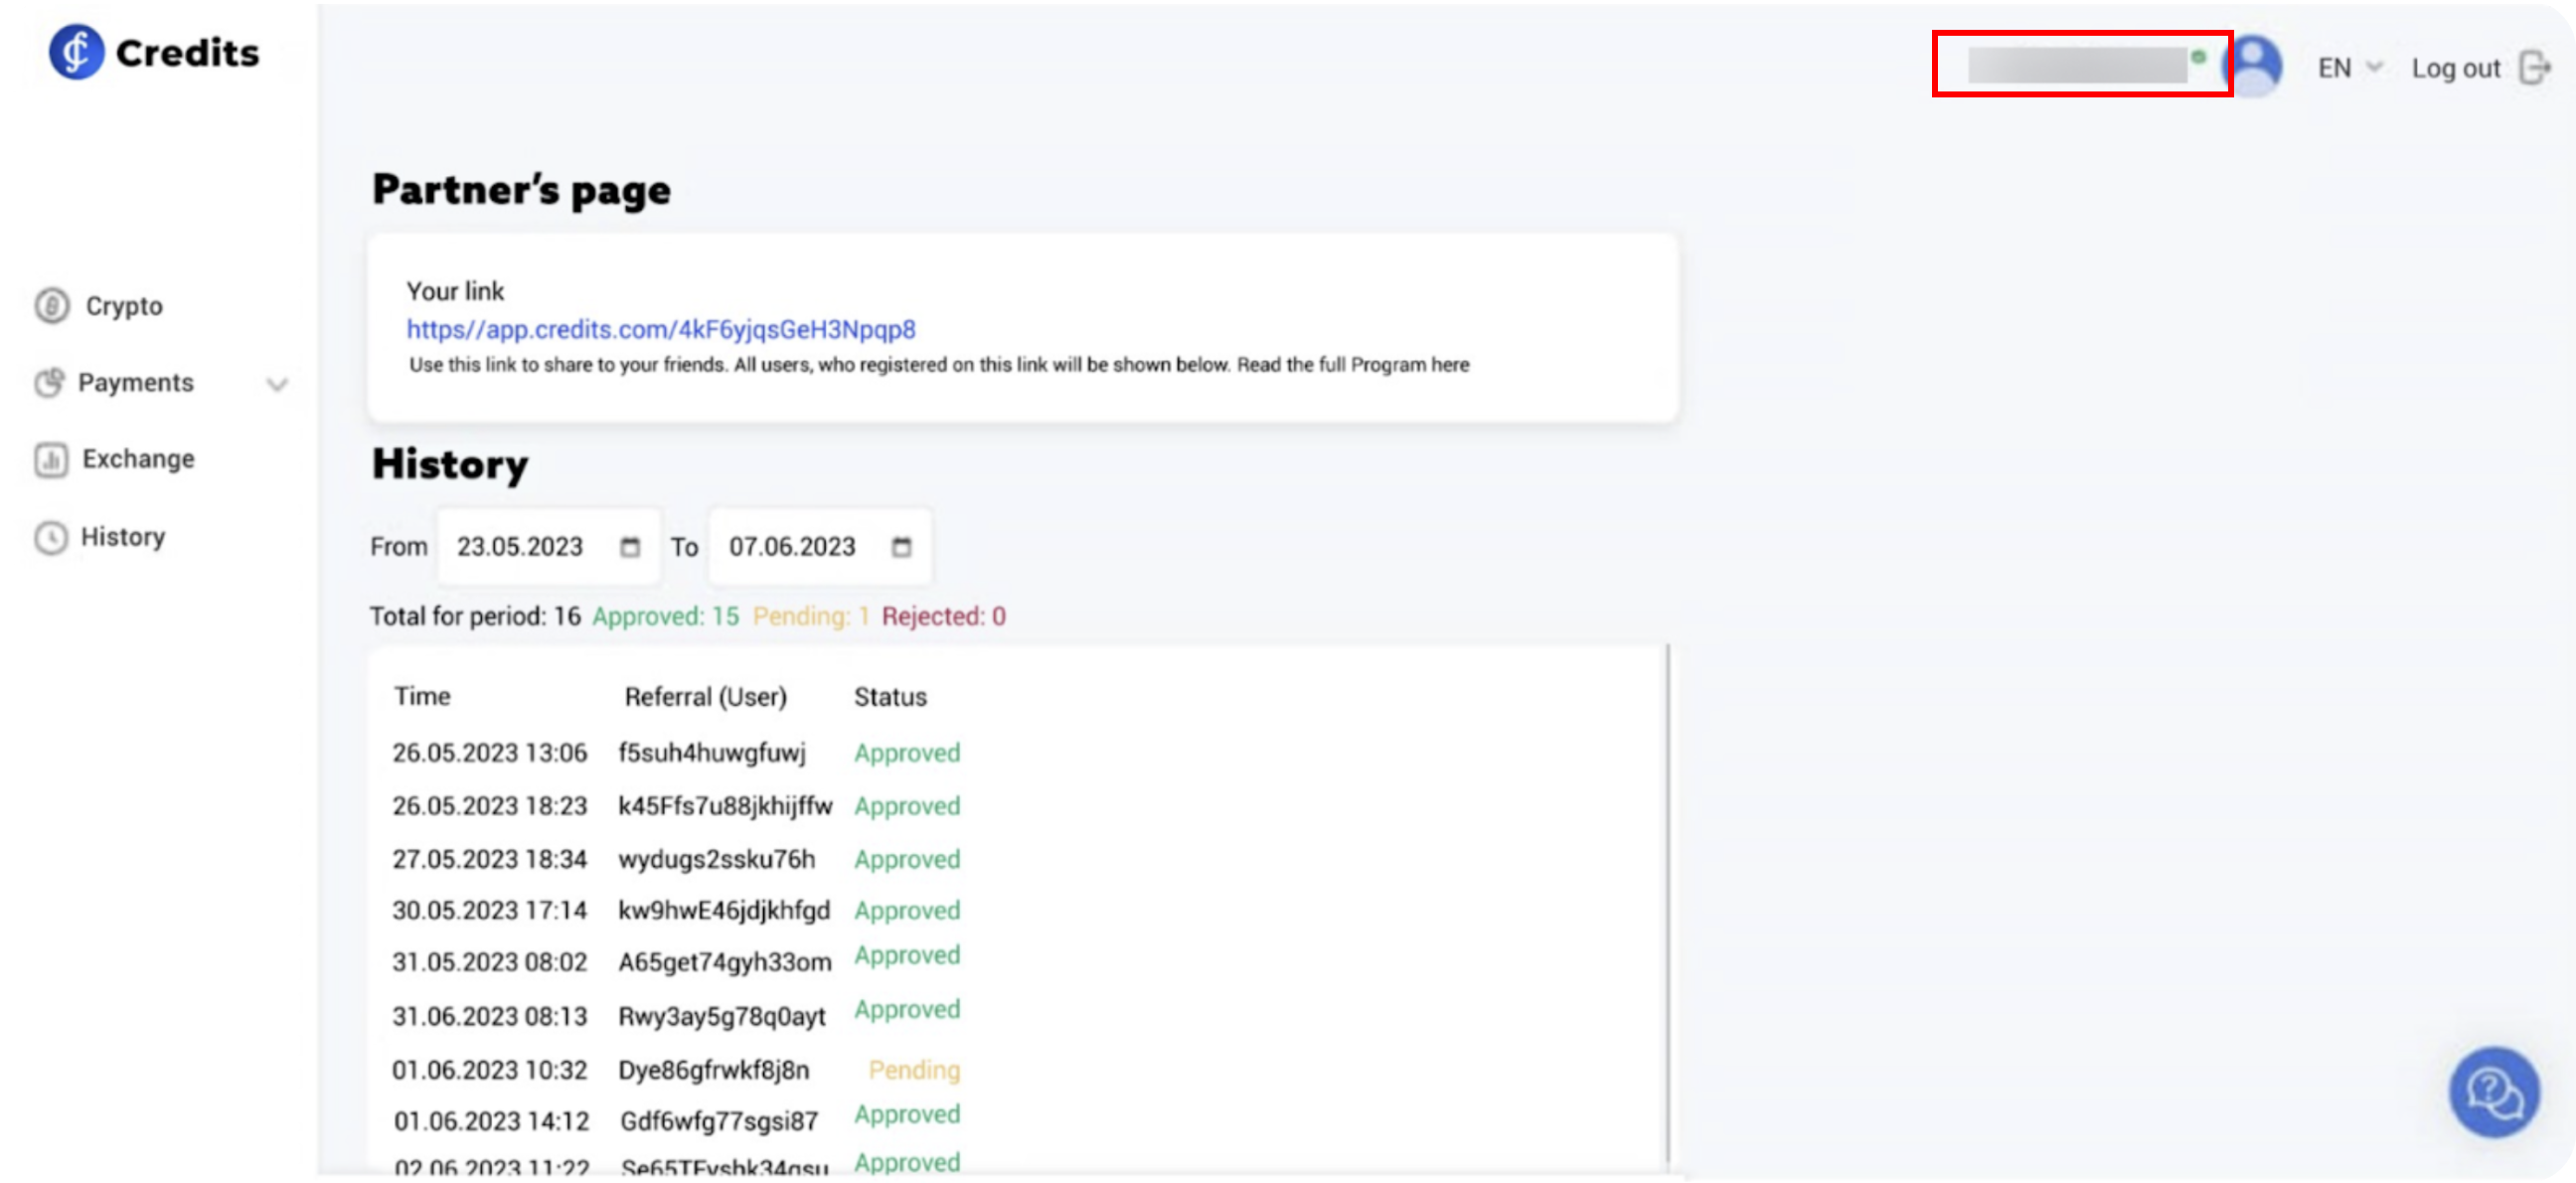The height and width of the screenshot is (1183, 2576).
Task: Click the Exchange chart icon
Action: [x=51, y=460]
